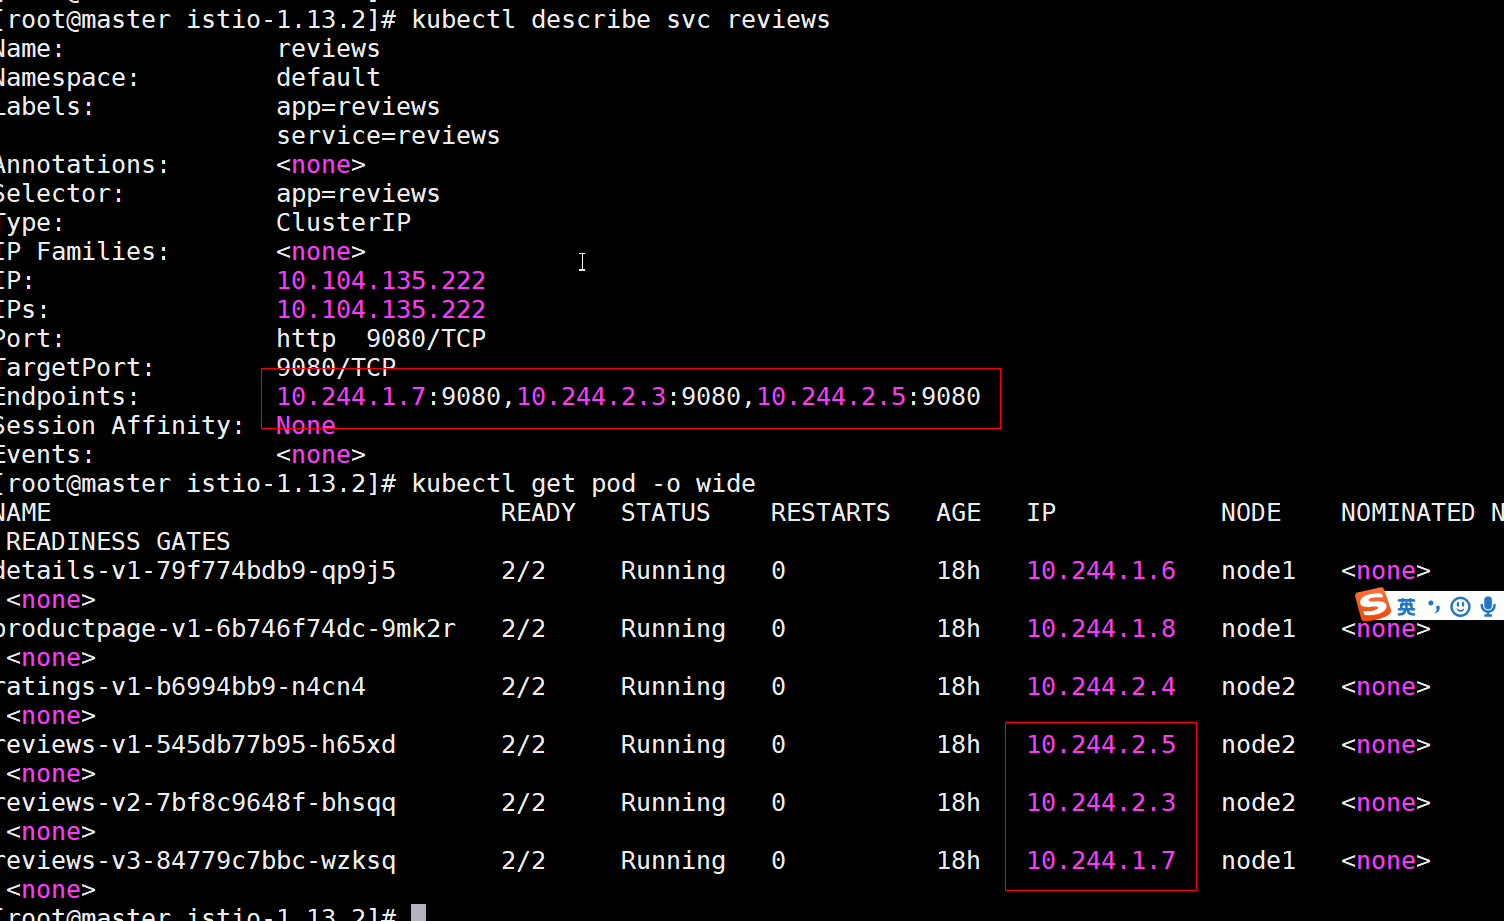Click 10.104.135.222 in the IP: row
1504x921 pixels.
coord(381,281)
